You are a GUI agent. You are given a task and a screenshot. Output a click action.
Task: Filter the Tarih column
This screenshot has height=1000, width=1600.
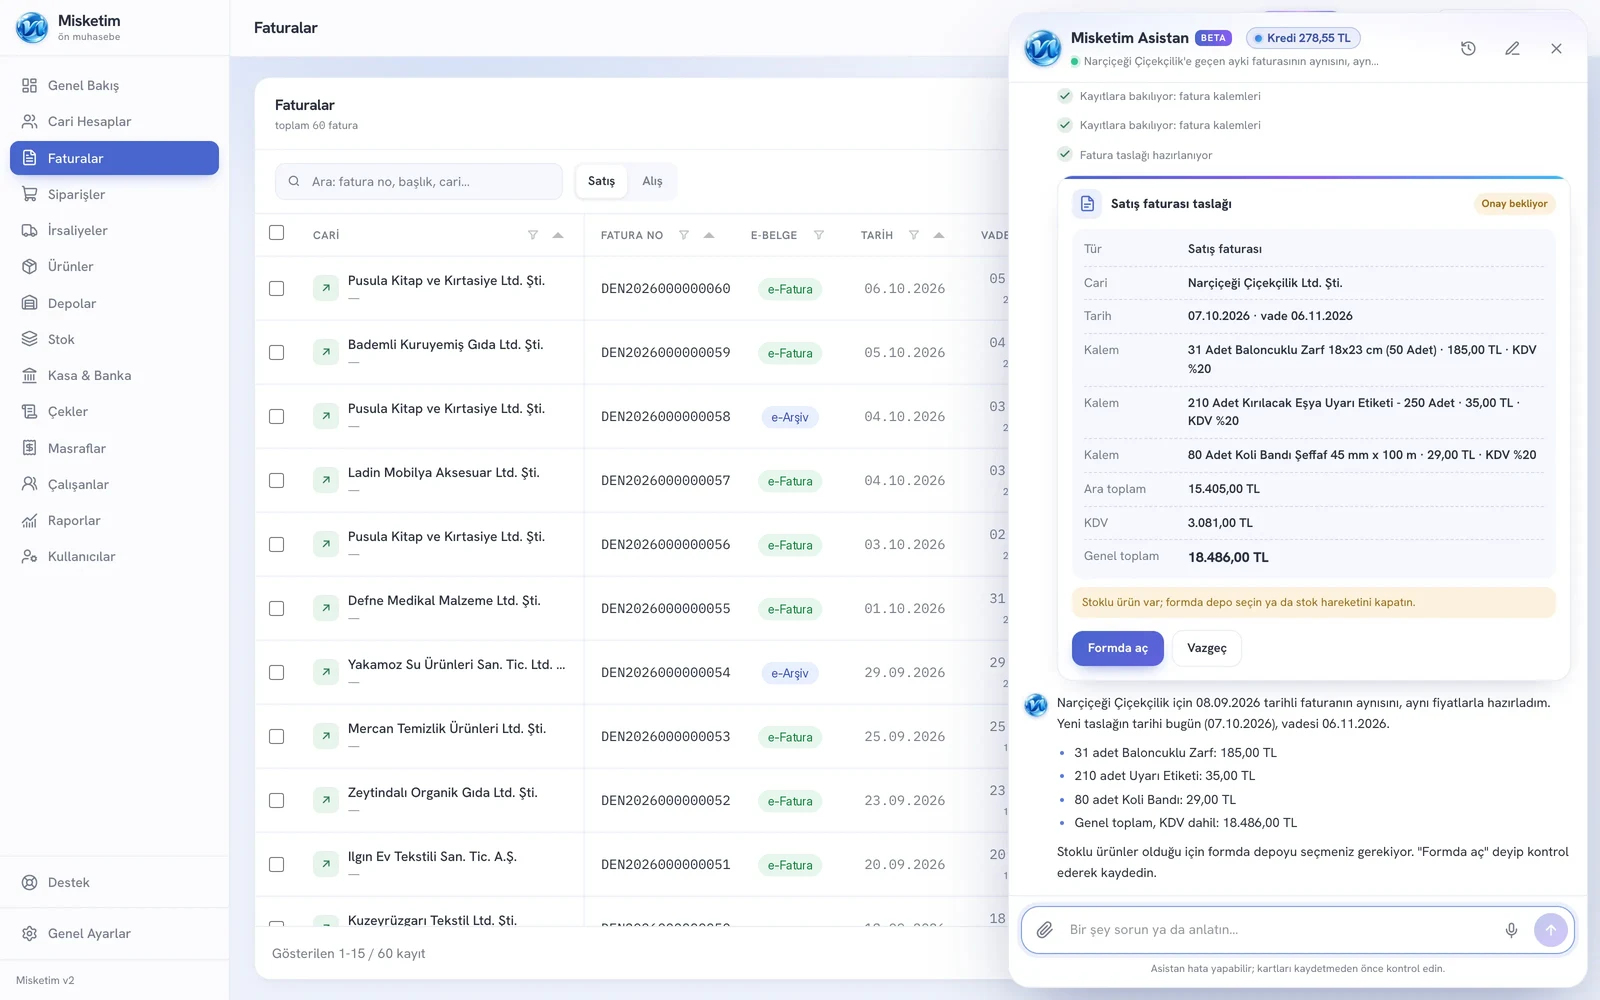pos(914,235)
